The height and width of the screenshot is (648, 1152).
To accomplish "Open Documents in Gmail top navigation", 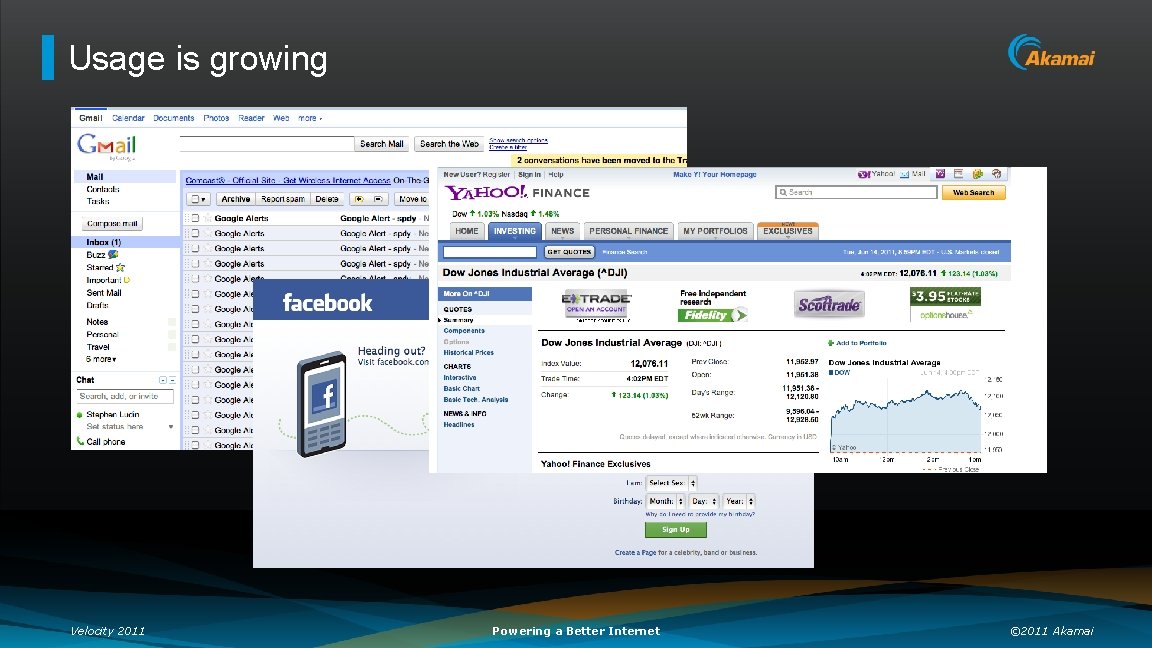I will pos(173,118).
